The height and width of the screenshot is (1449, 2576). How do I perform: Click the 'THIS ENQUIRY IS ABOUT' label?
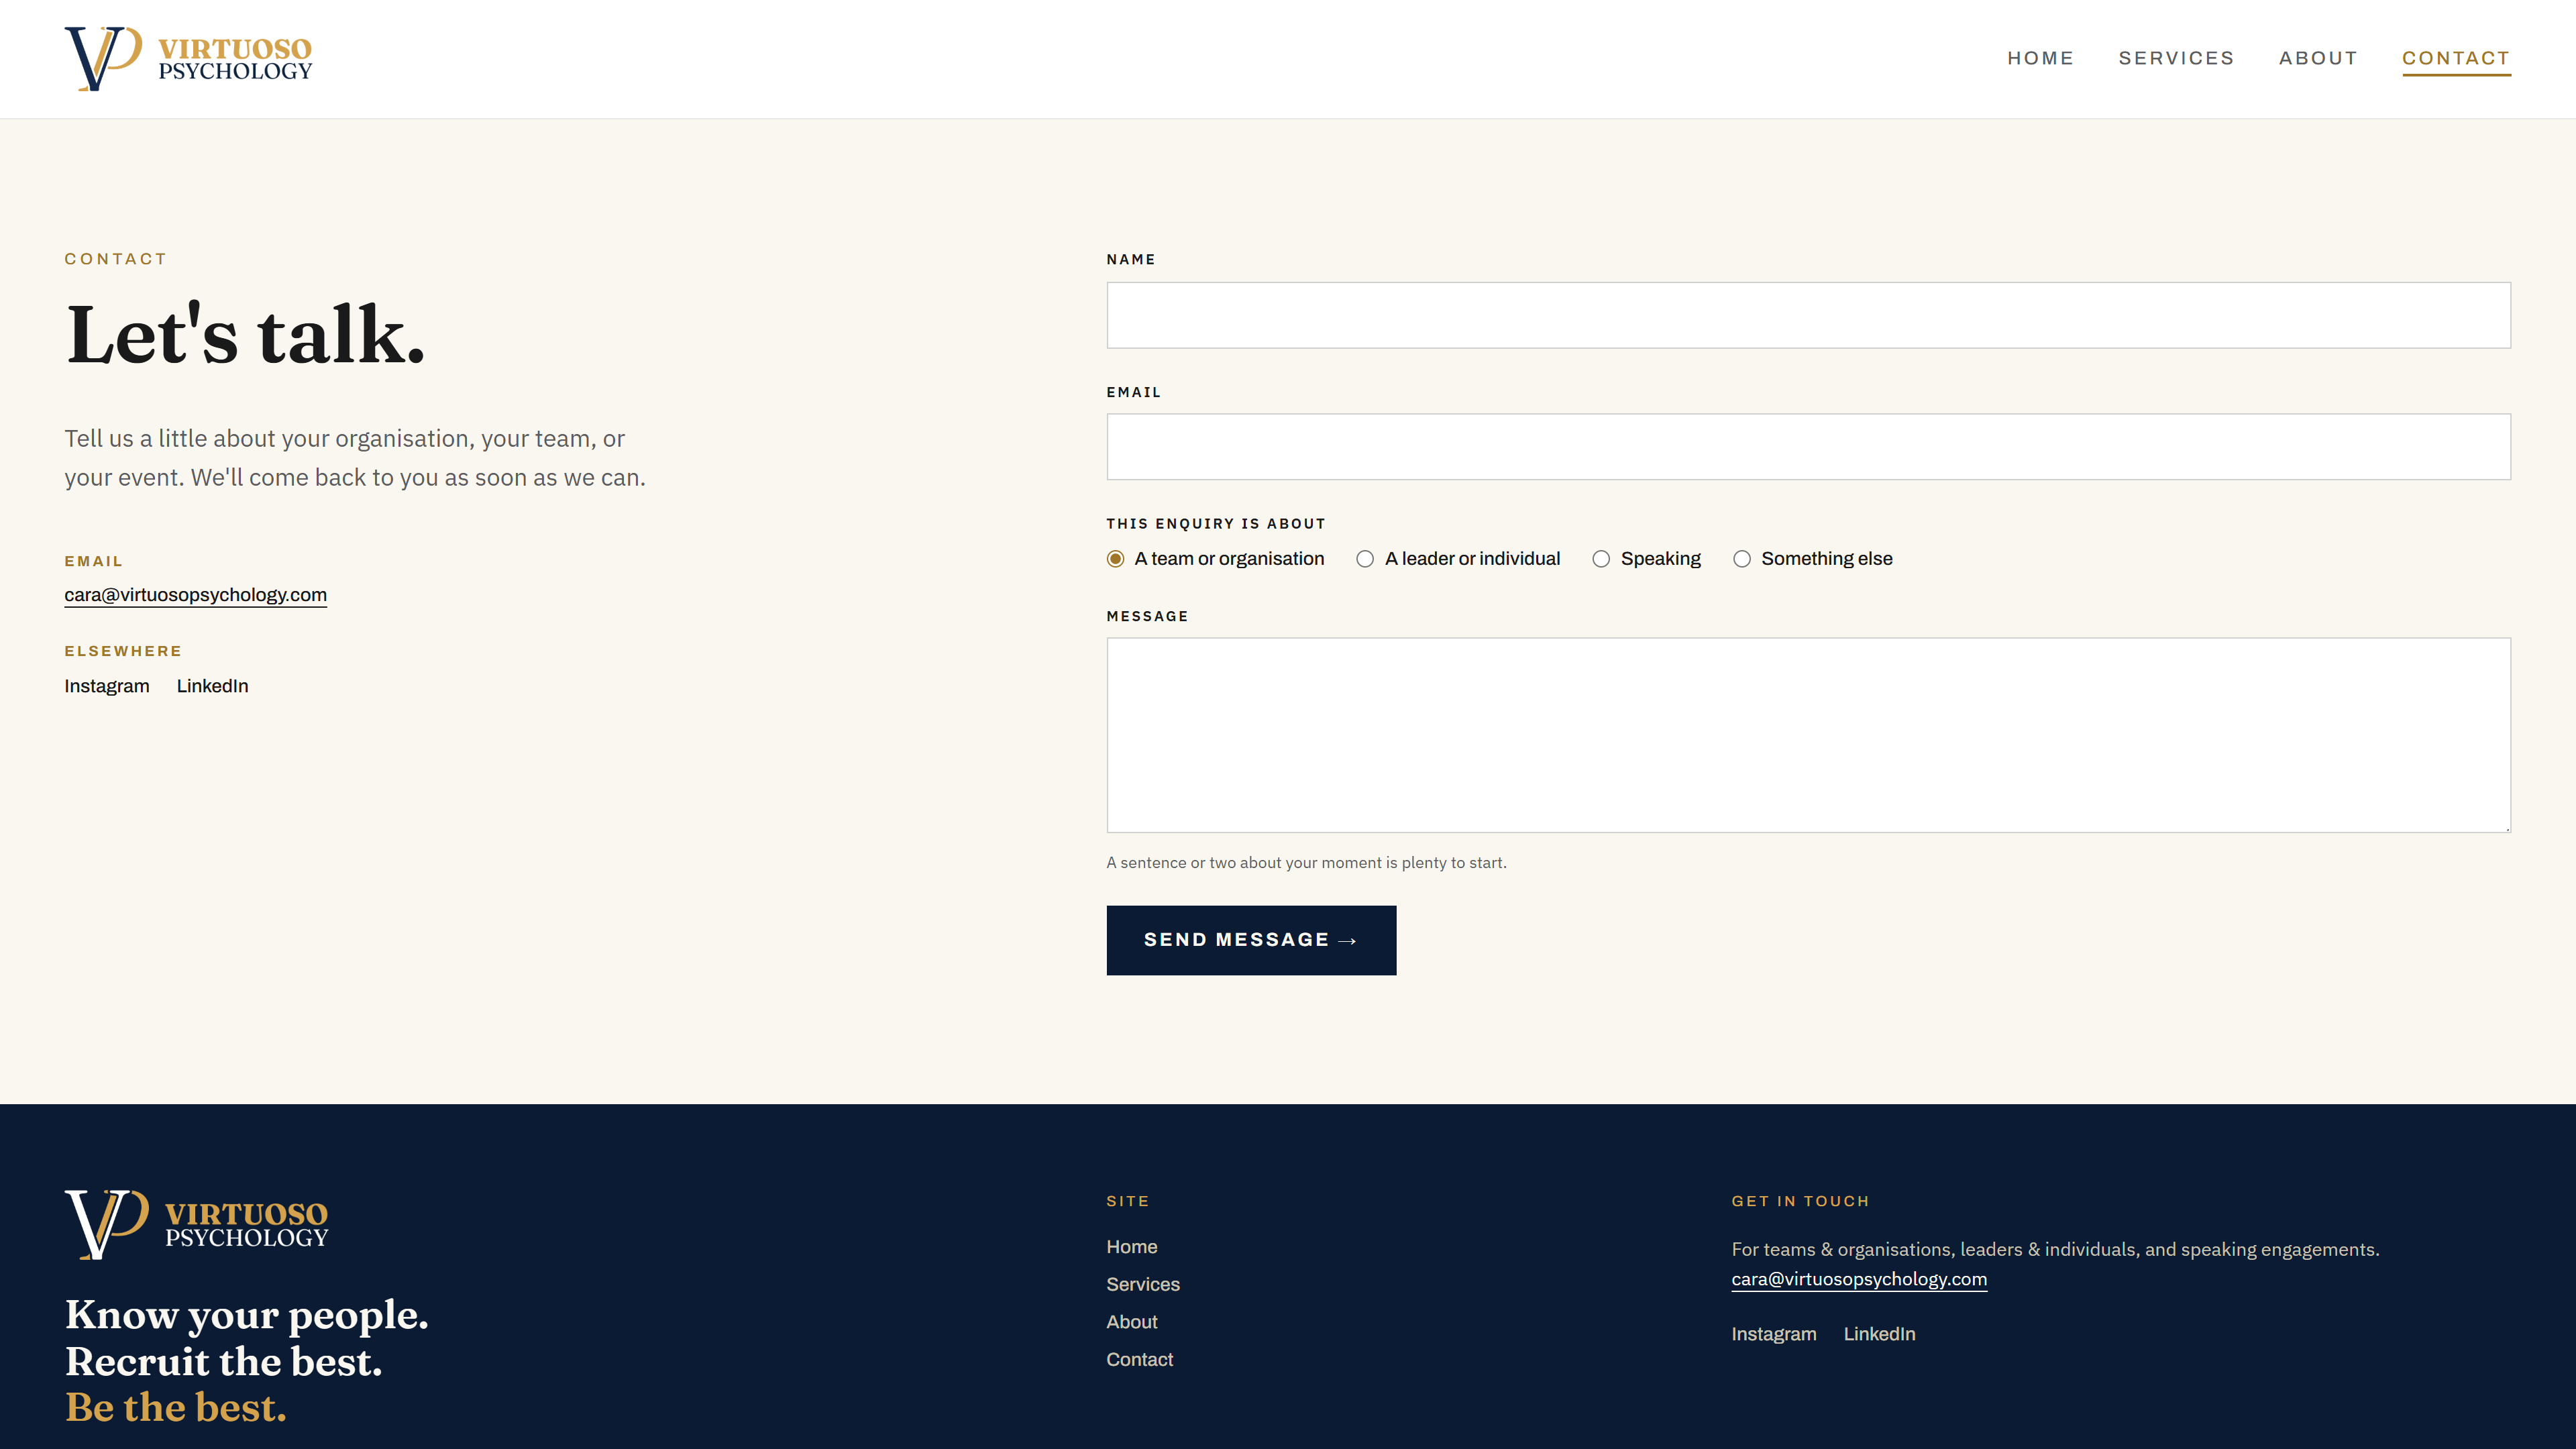pos(1216,524)
